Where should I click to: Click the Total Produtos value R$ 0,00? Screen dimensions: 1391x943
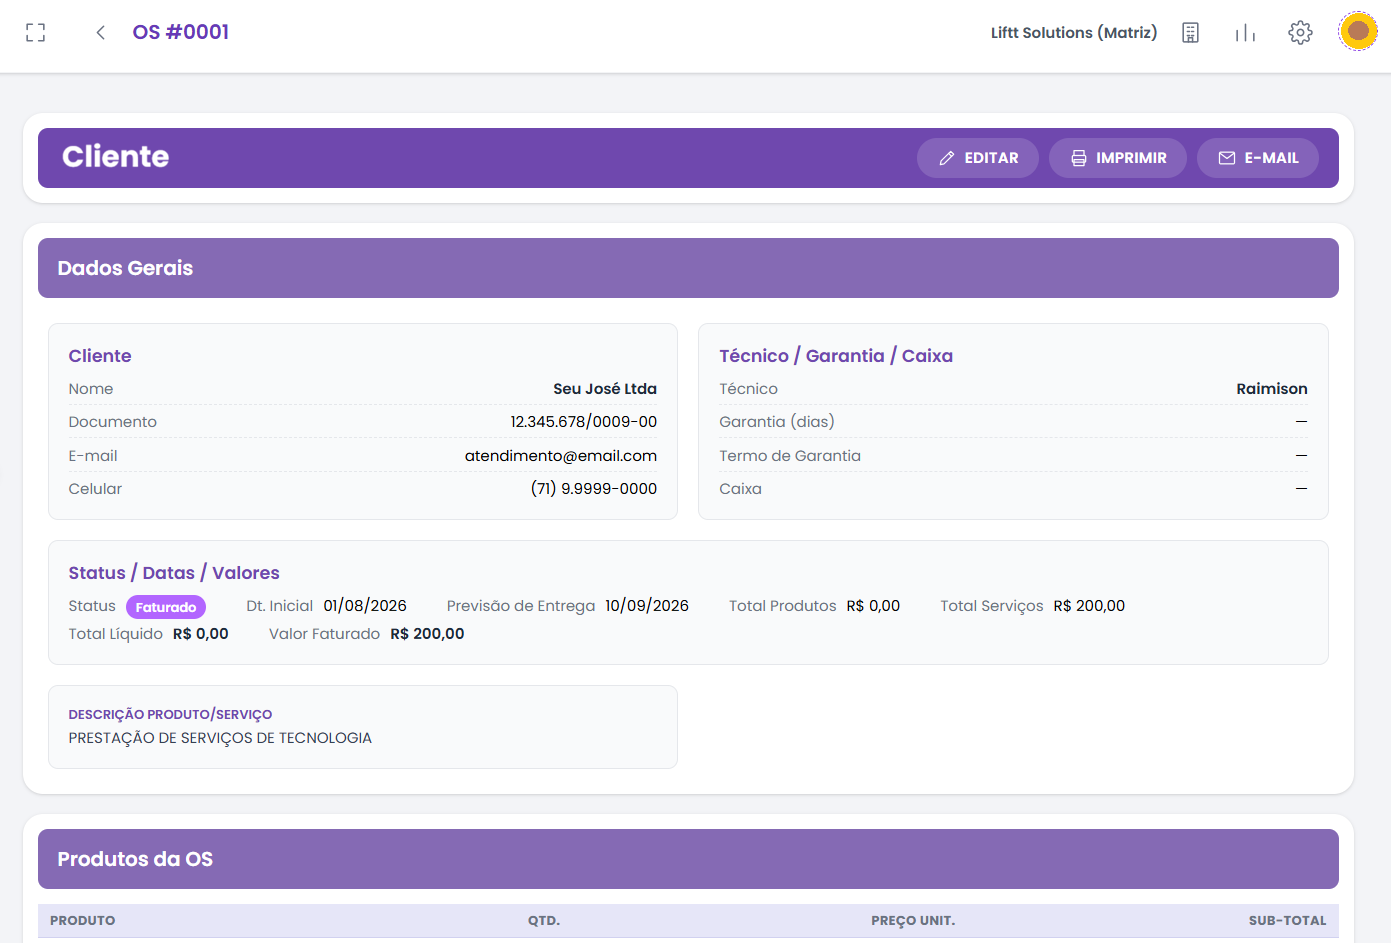coord(873,606)
